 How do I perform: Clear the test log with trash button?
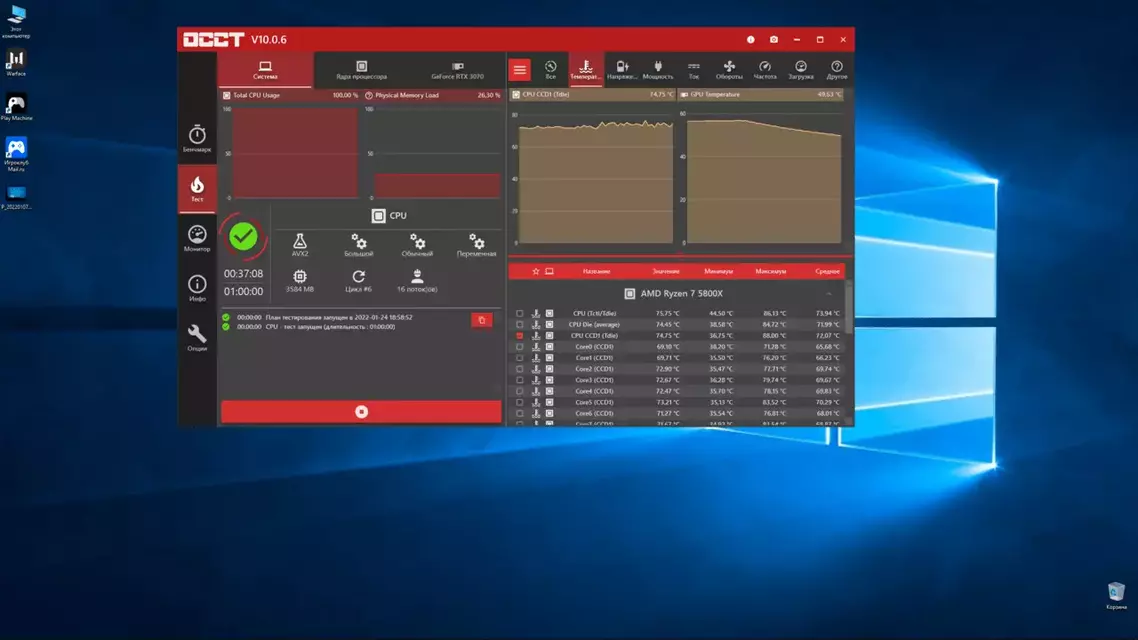(x=482, y=320)
